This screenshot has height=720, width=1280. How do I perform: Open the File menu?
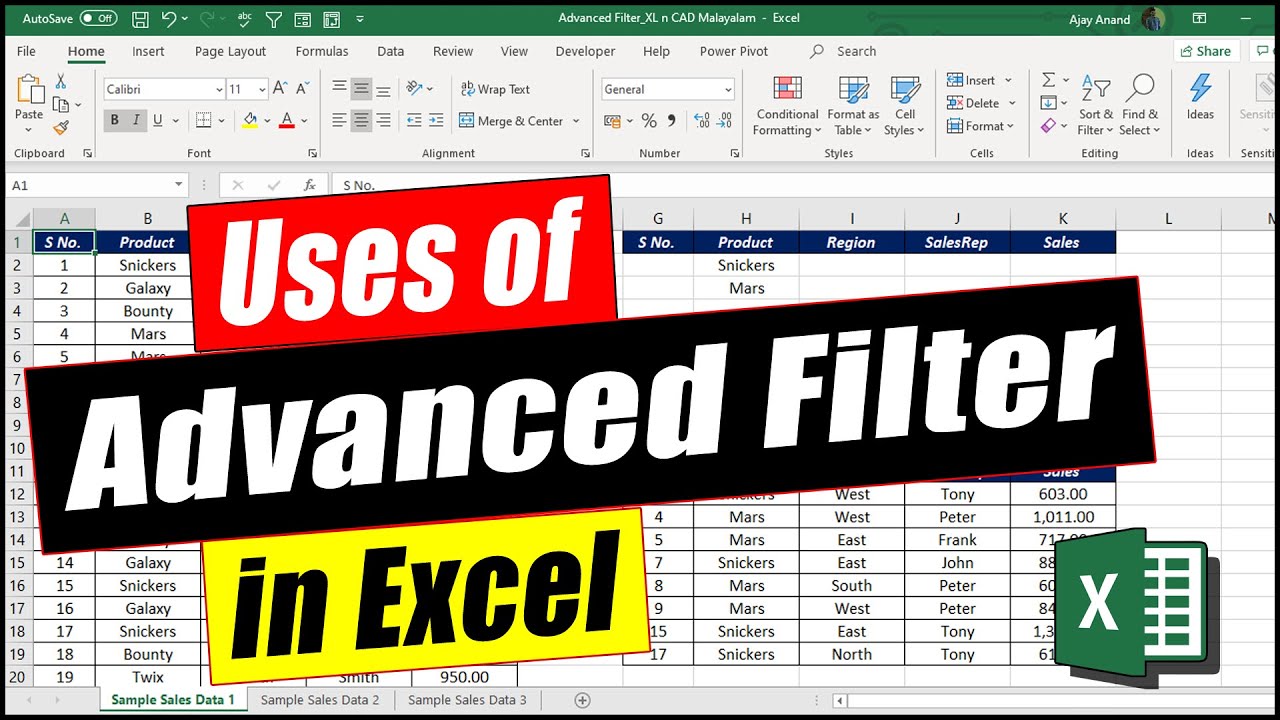coord(27,51)
